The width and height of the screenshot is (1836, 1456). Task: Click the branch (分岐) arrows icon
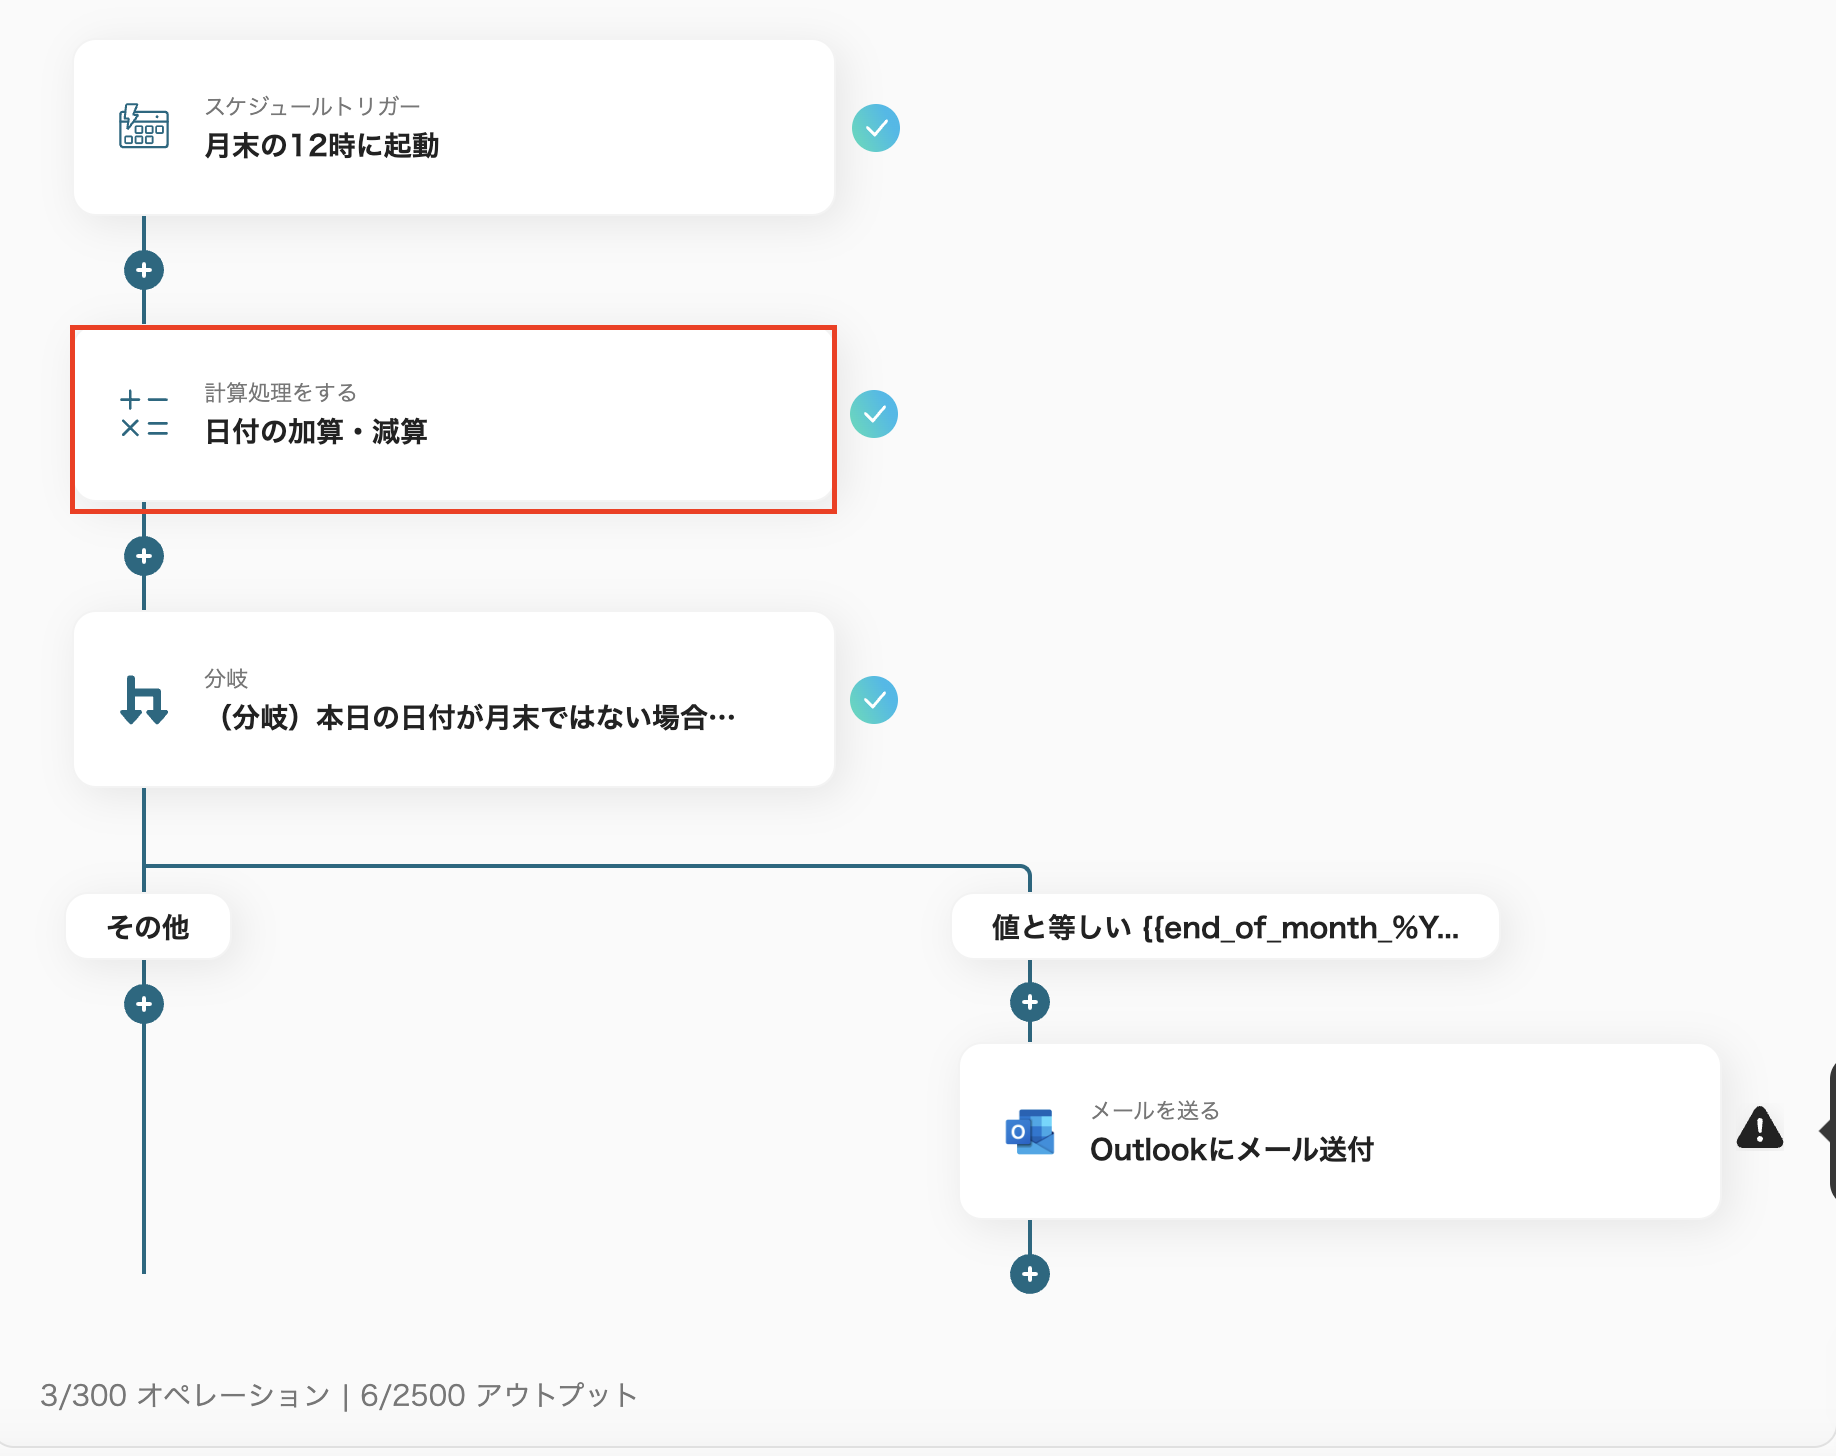[x=143, y=699]
